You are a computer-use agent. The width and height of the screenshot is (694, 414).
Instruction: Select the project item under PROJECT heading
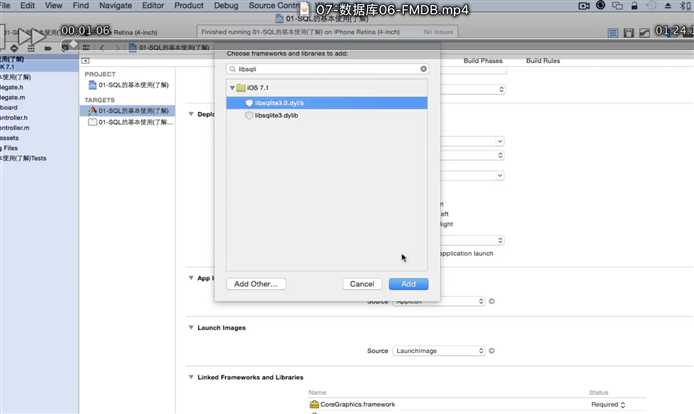point(128,85)
